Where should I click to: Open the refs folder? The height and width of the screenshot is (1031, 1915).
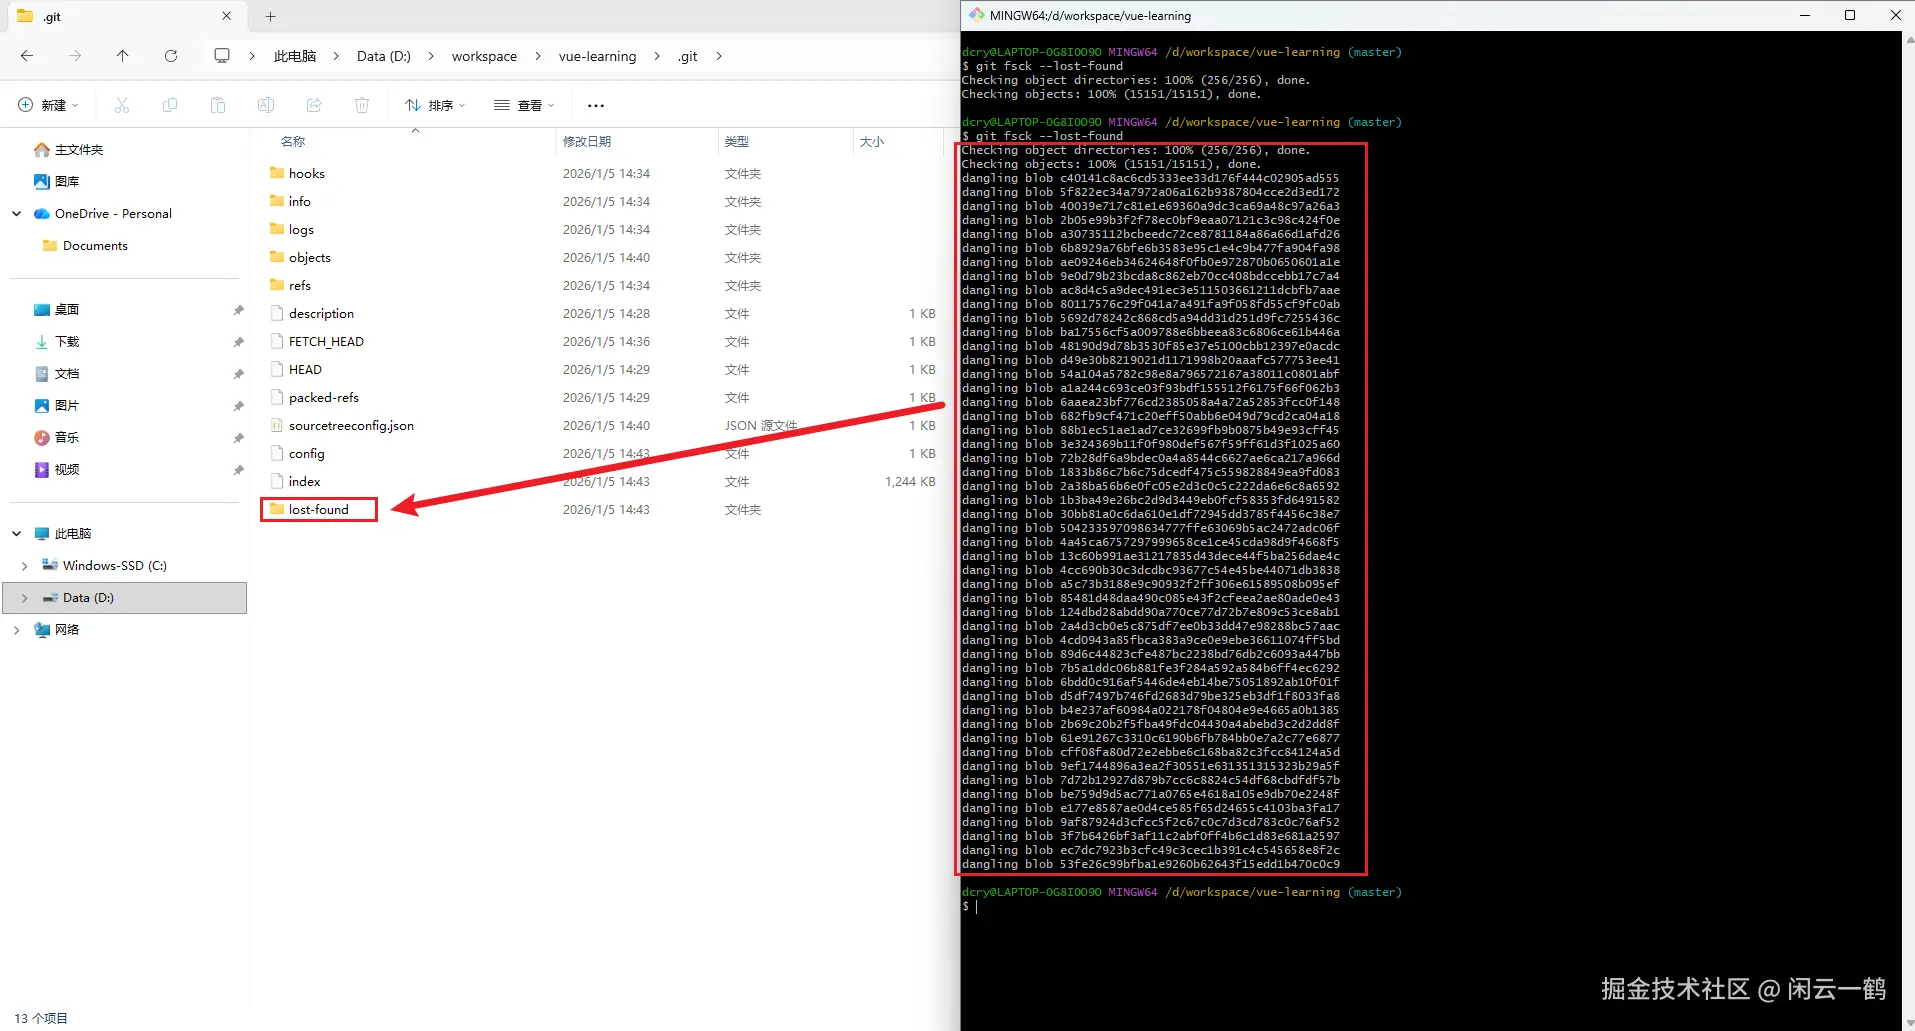tap(299, 285)
